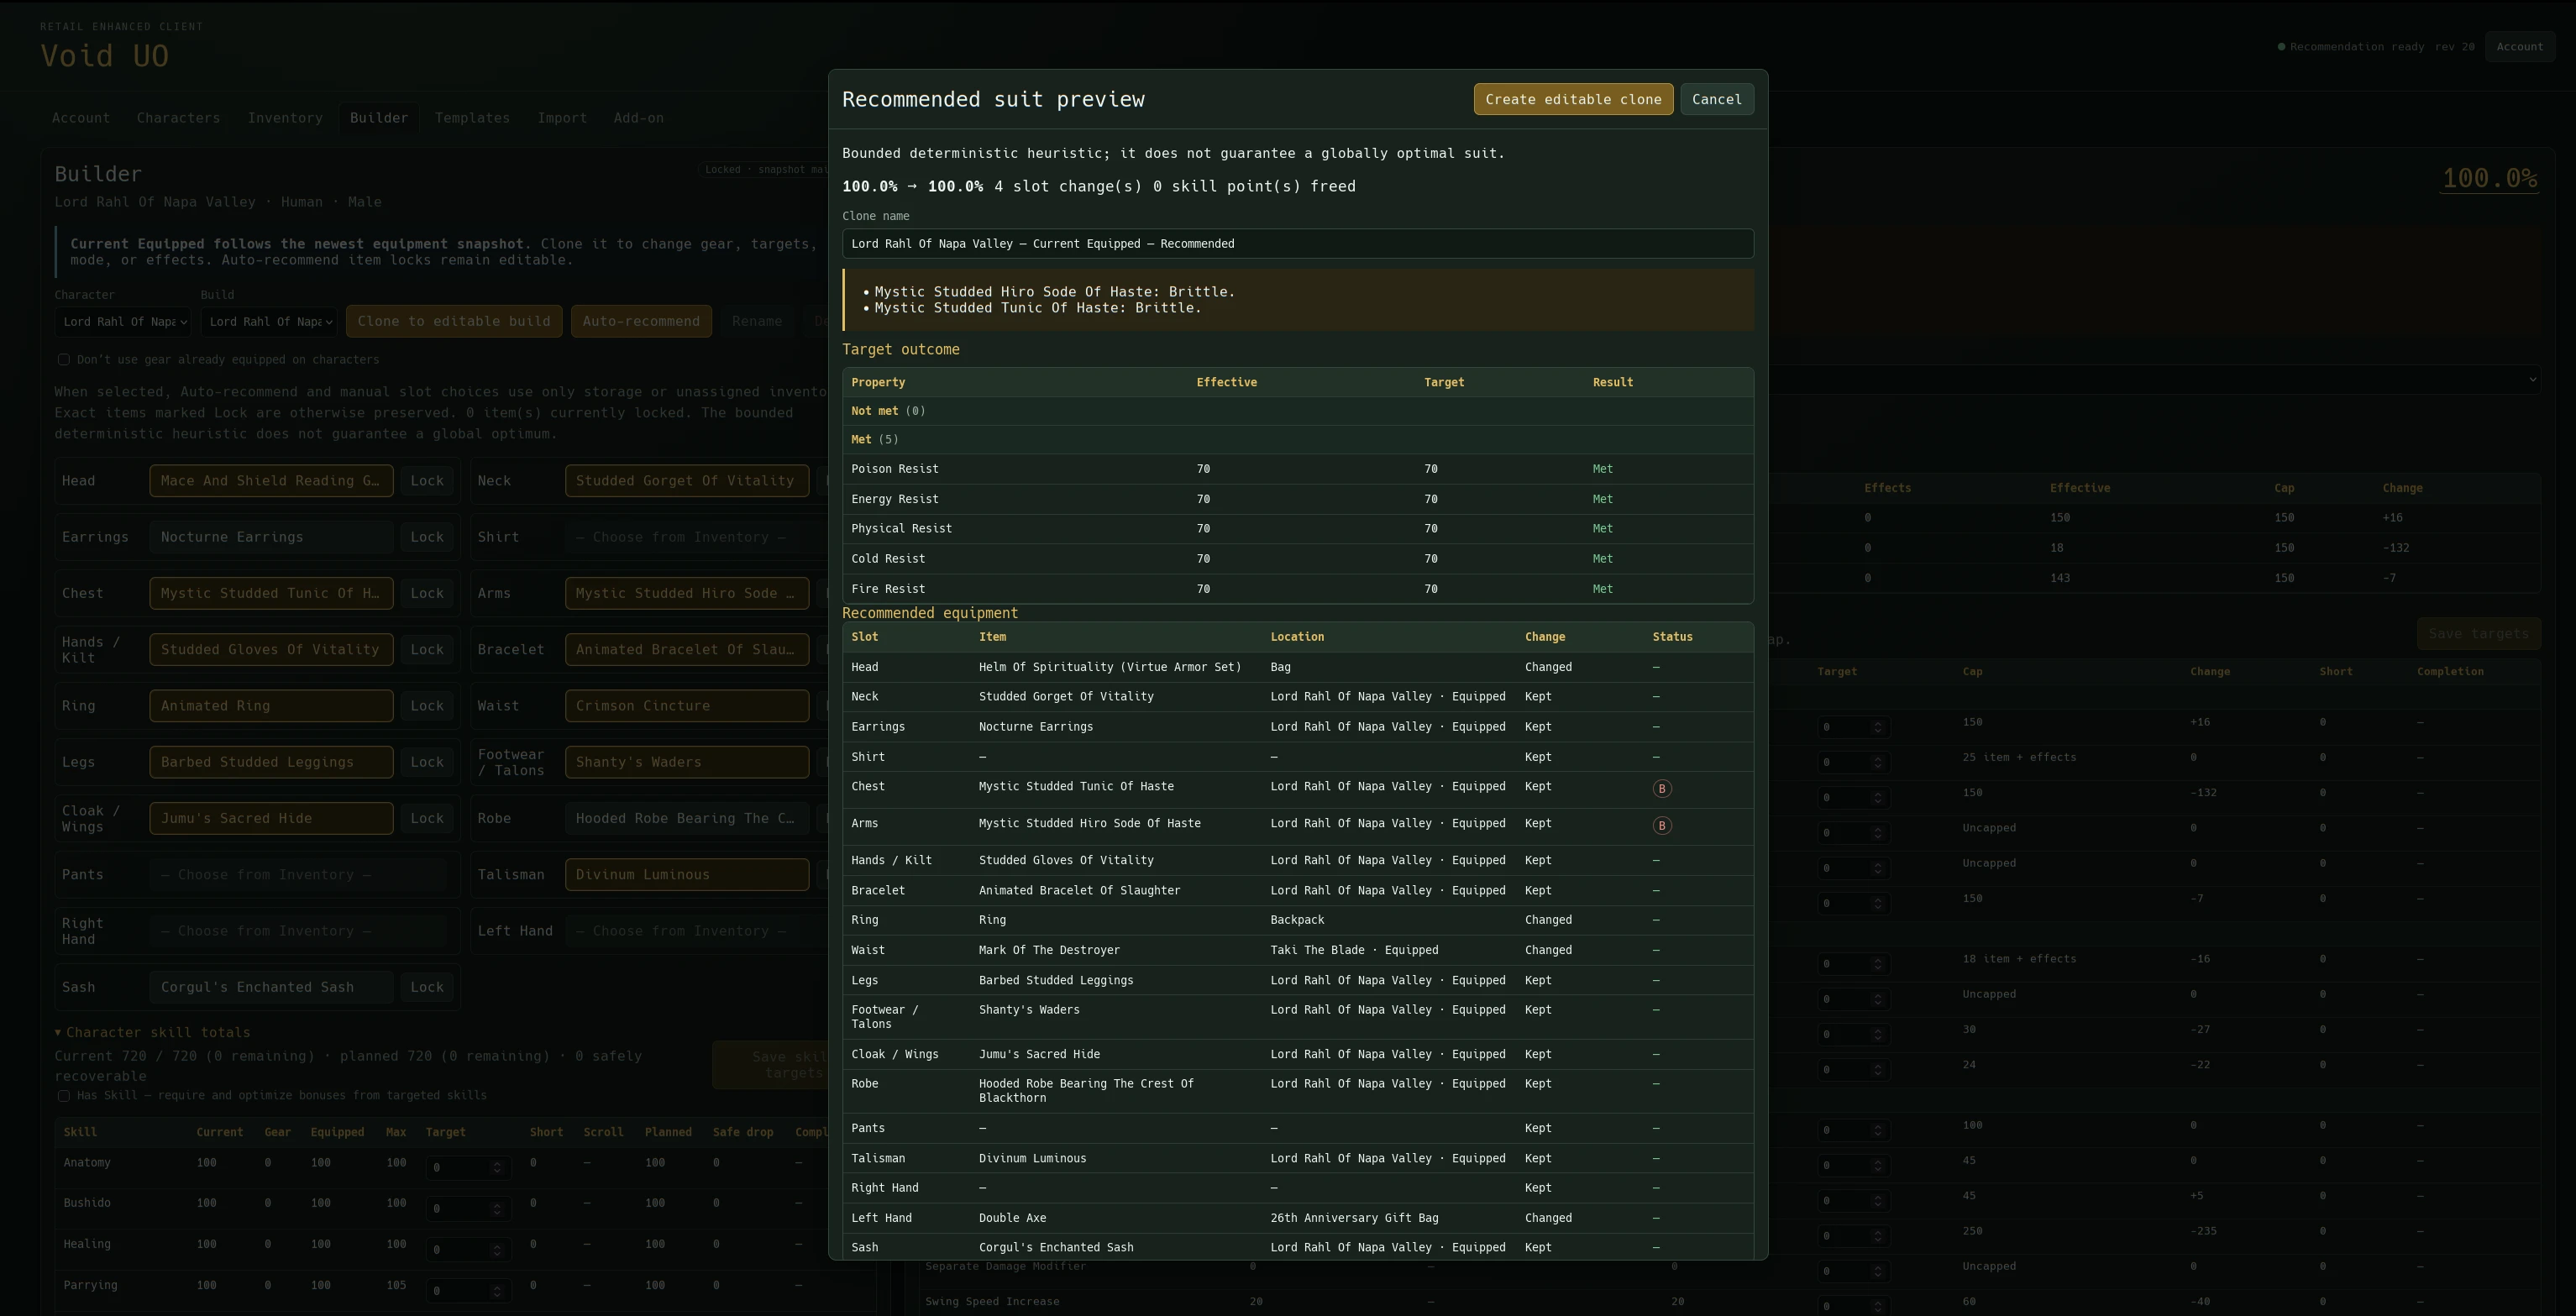Viewport: 2576px width, 1316px height.
Task: Click the 100.0% score on right panel
Action: pyautogui.click(x=2489, y=179)
